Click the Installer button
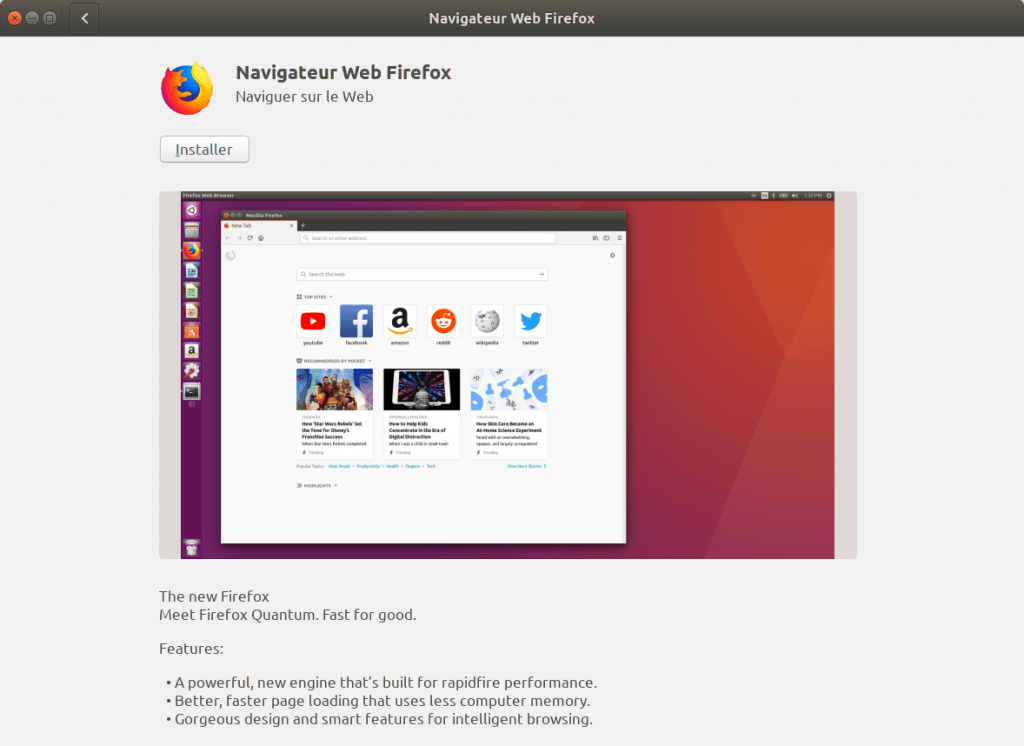 [x=204, y=150]
